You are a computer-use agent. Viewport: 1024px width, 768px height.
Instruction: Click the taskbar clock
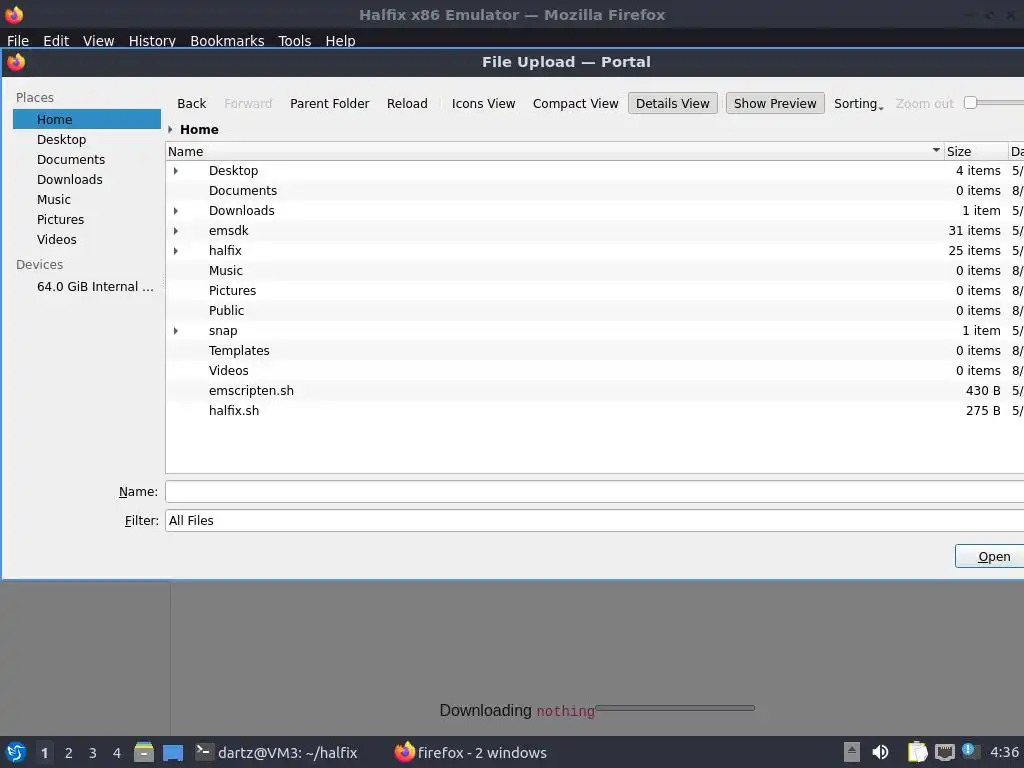click(1005, 752)
